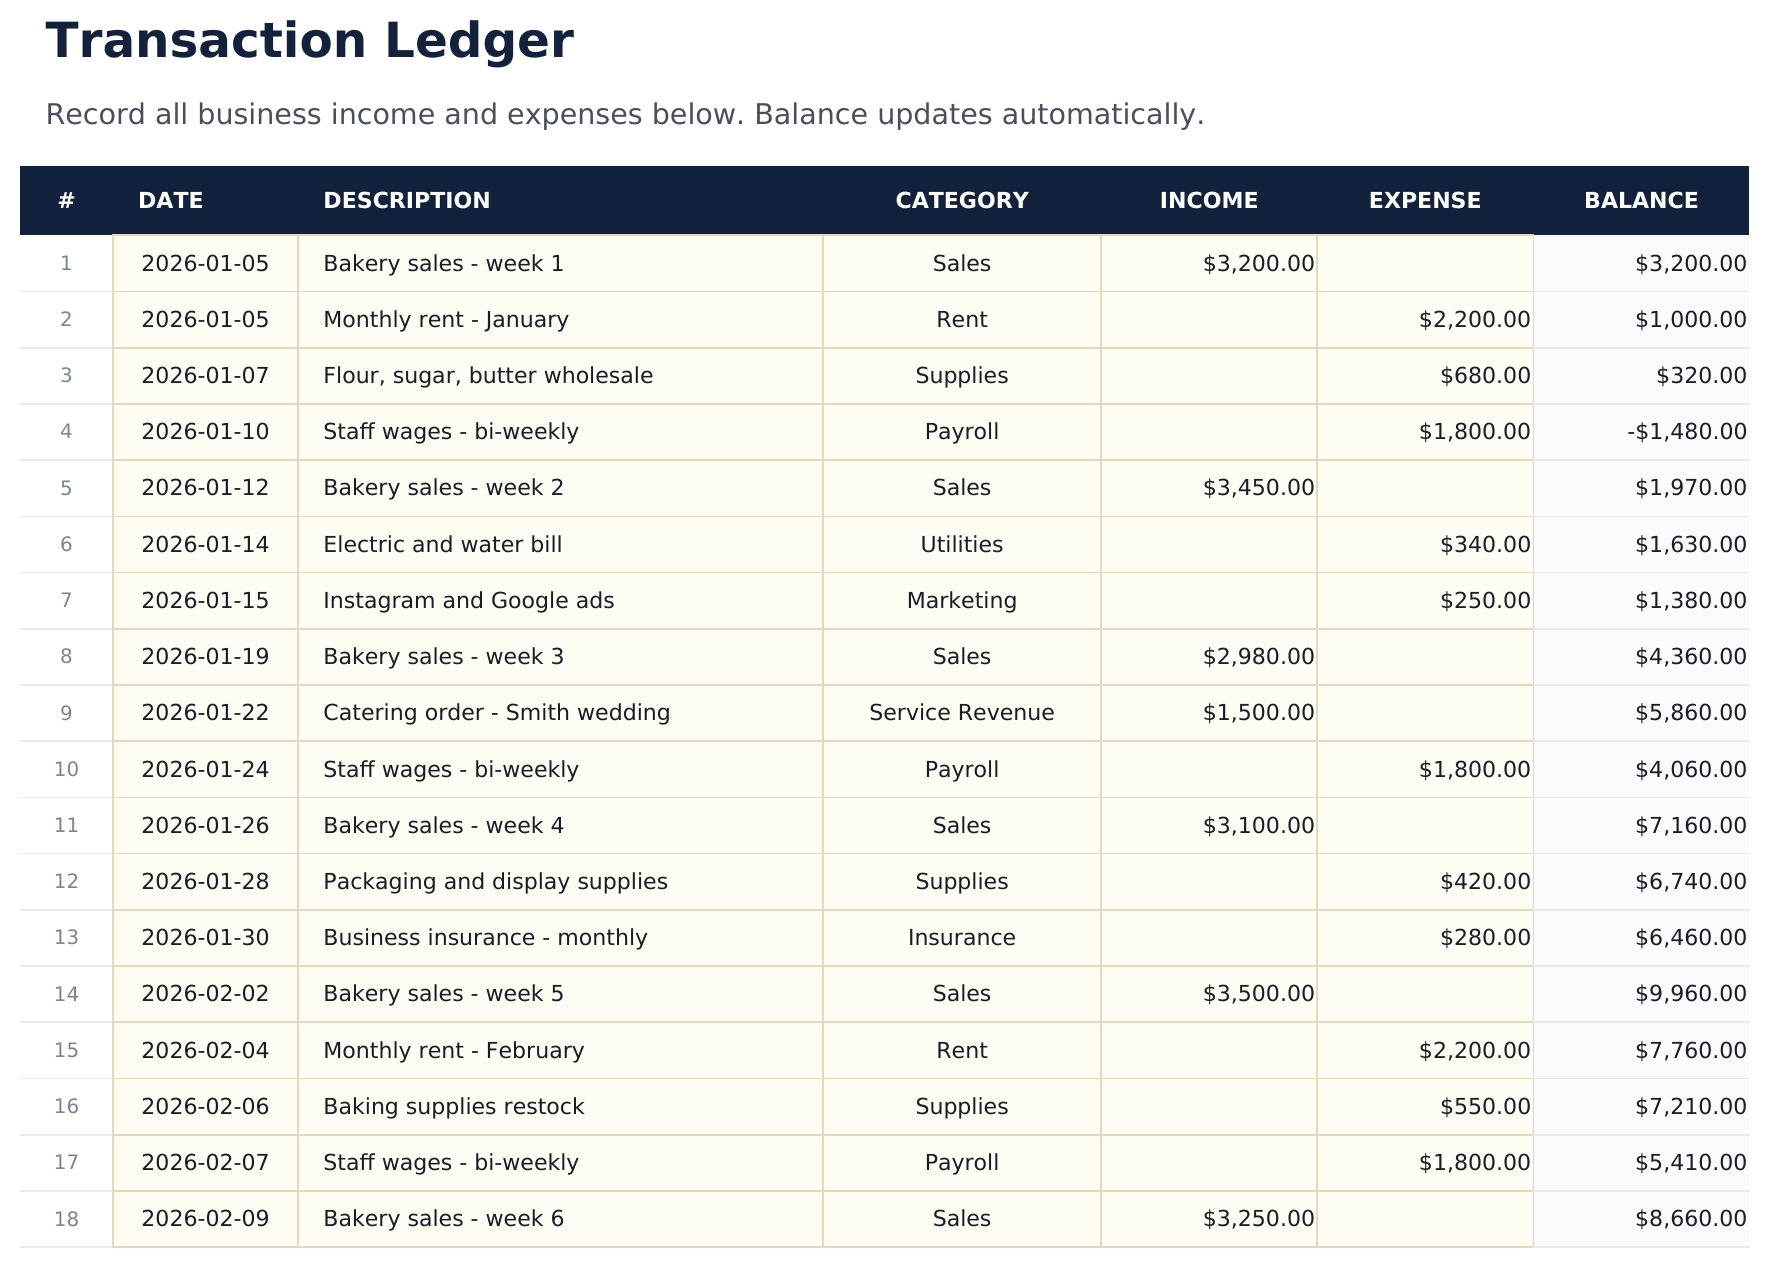The height and width of the screenshot is (1268, 1770).
Task: Click the date cell for row 1
Action: [x=205, y=264]
